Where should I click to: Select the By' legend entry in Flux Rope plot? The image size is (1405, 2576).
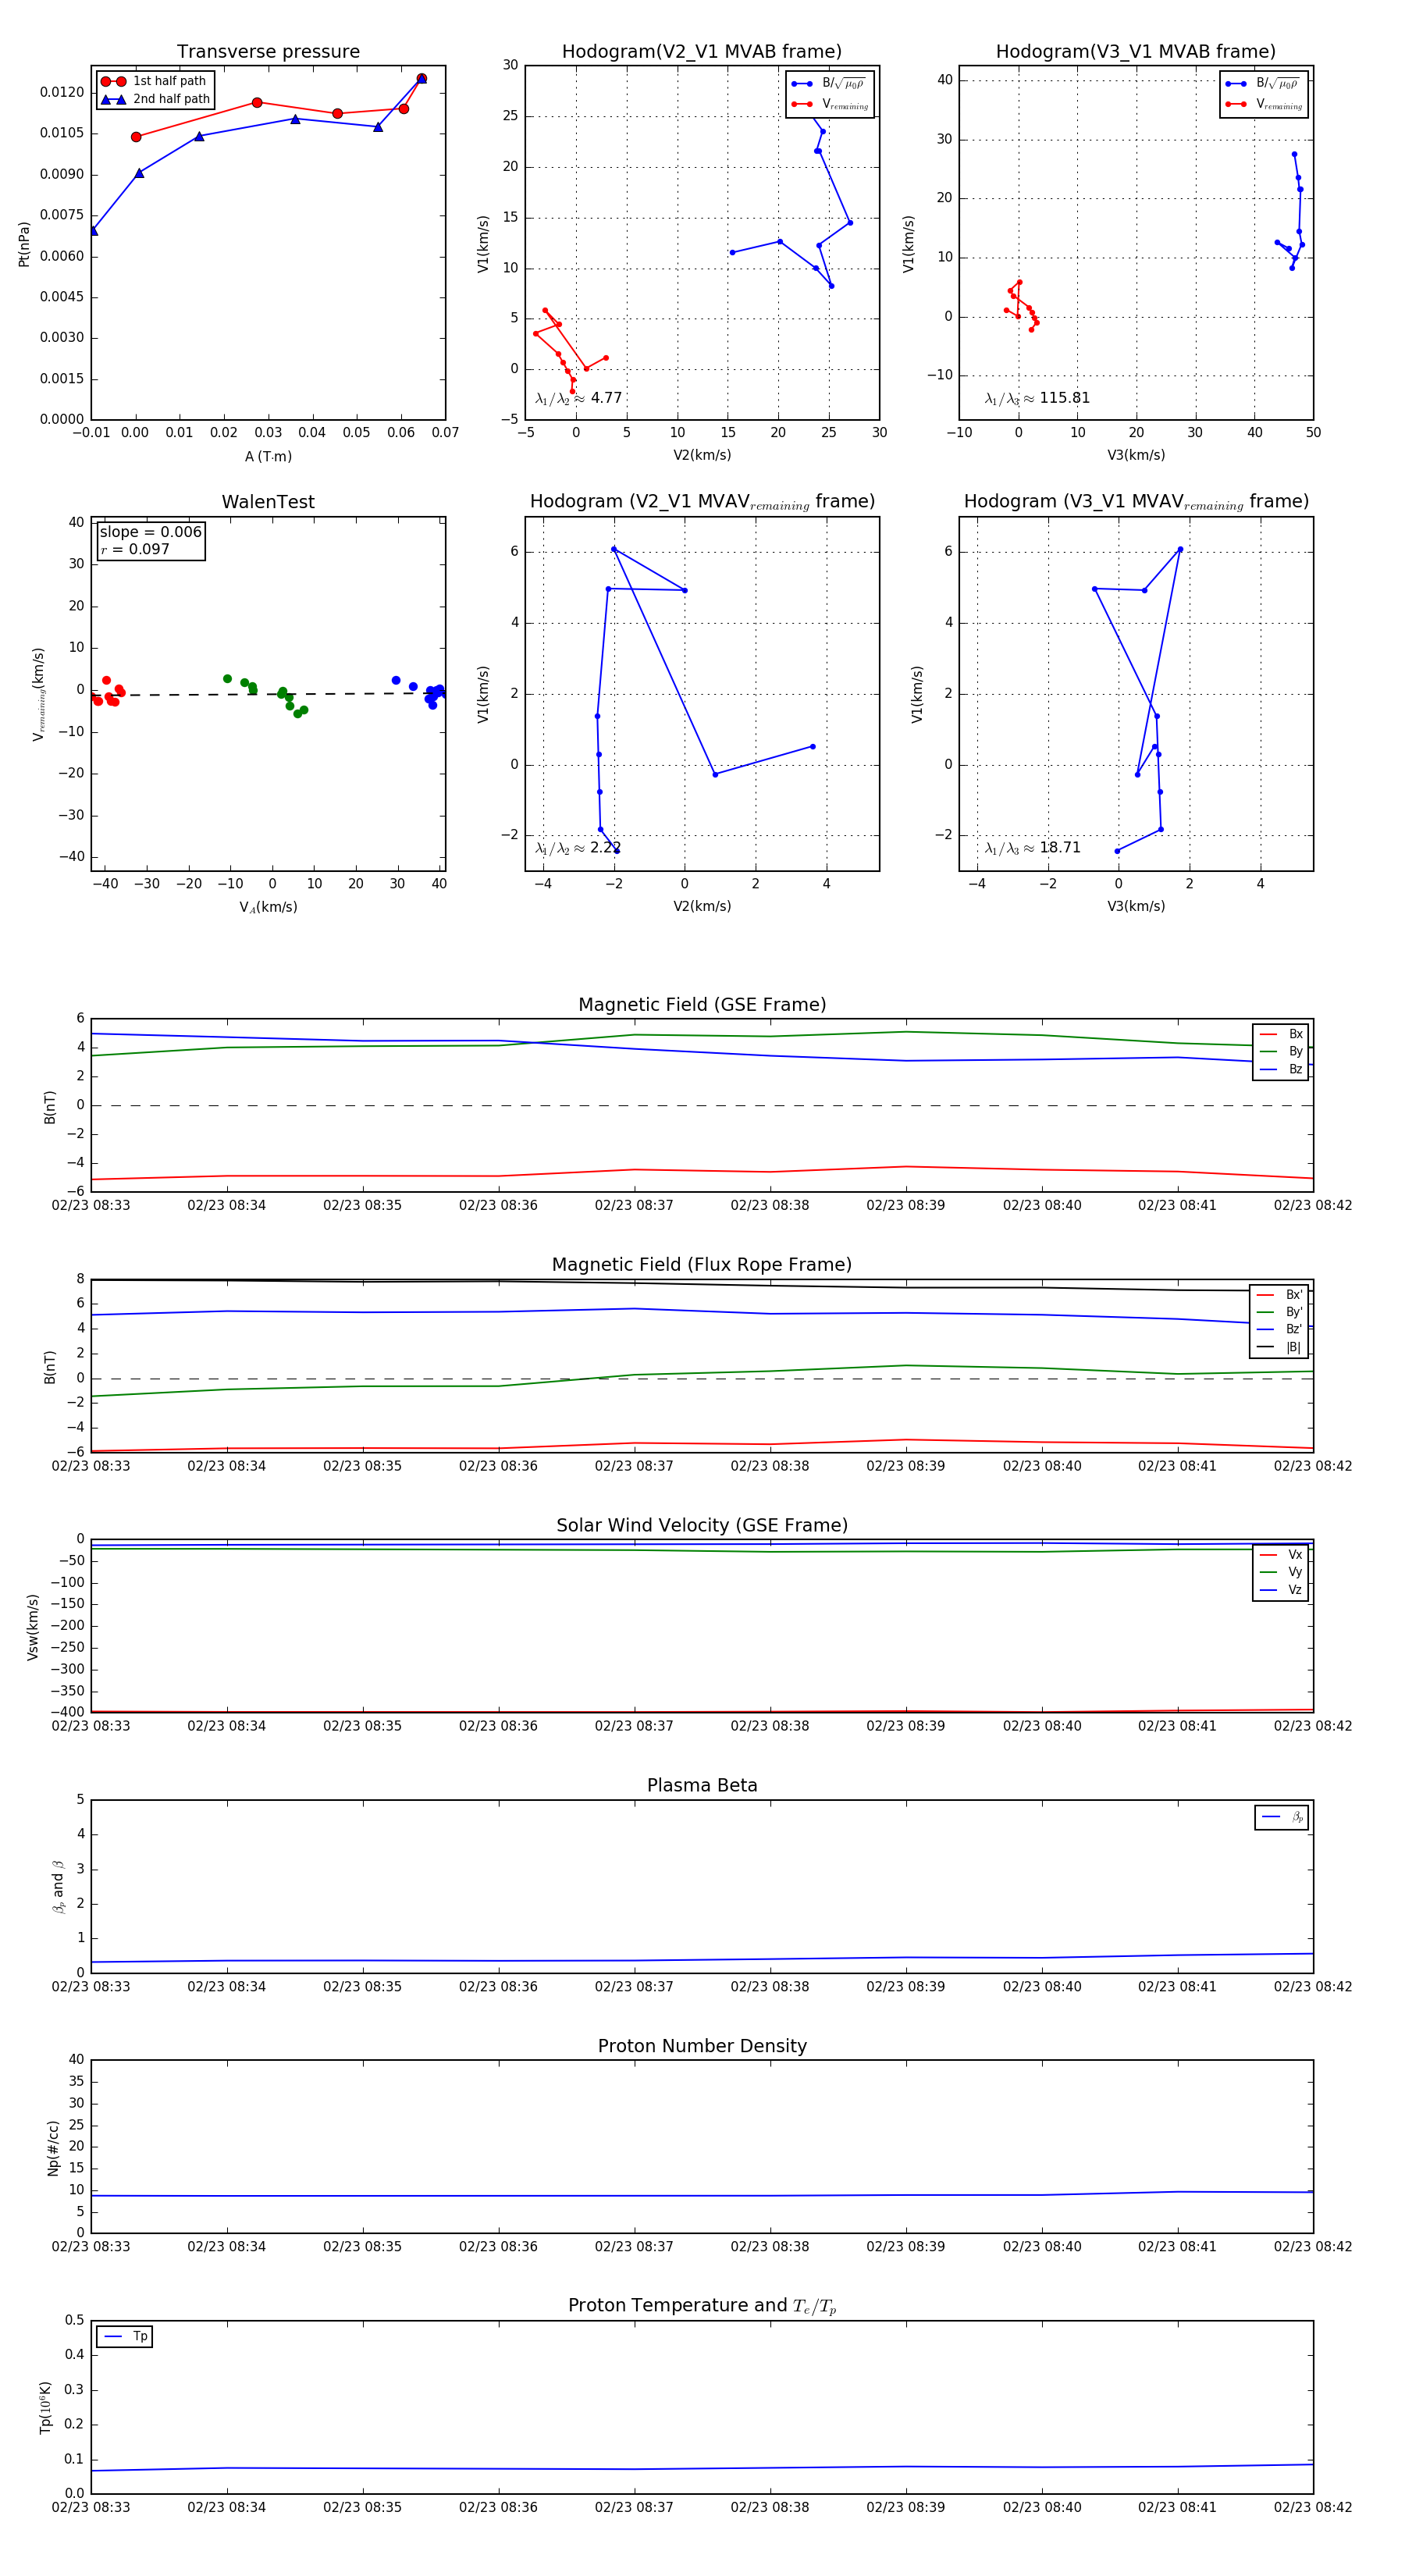(x=1279, y=1312)
